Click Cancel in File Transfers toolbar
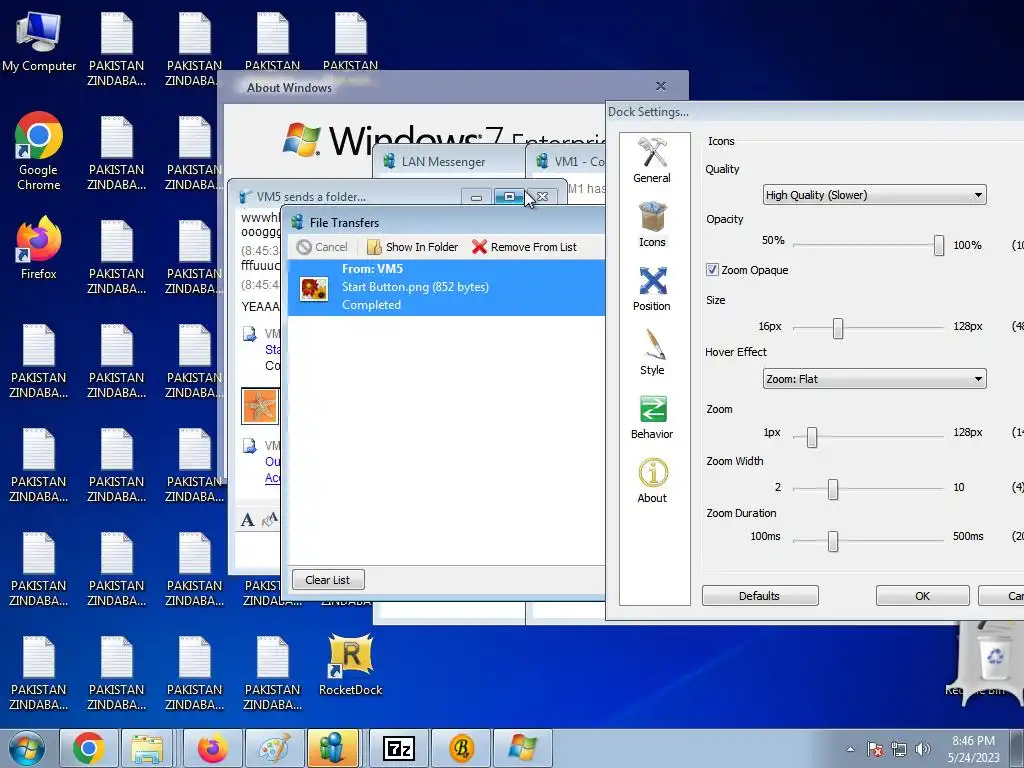This screenshot has width=1024, height=768. pos(322,247)
